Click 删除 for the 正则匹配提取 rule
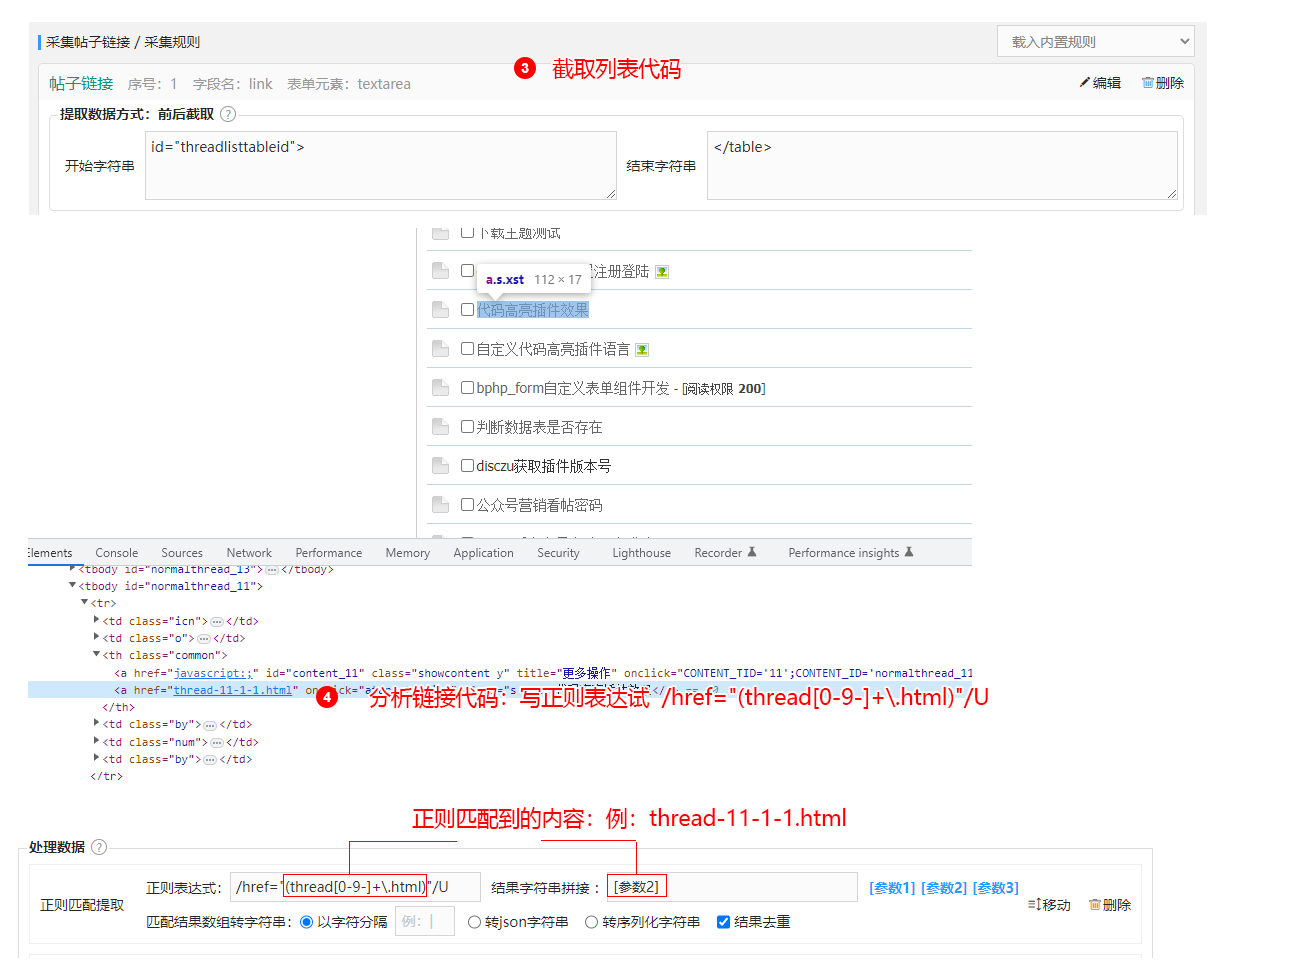This screenshot has height=978, width=1300. [x=1110, y=905]
